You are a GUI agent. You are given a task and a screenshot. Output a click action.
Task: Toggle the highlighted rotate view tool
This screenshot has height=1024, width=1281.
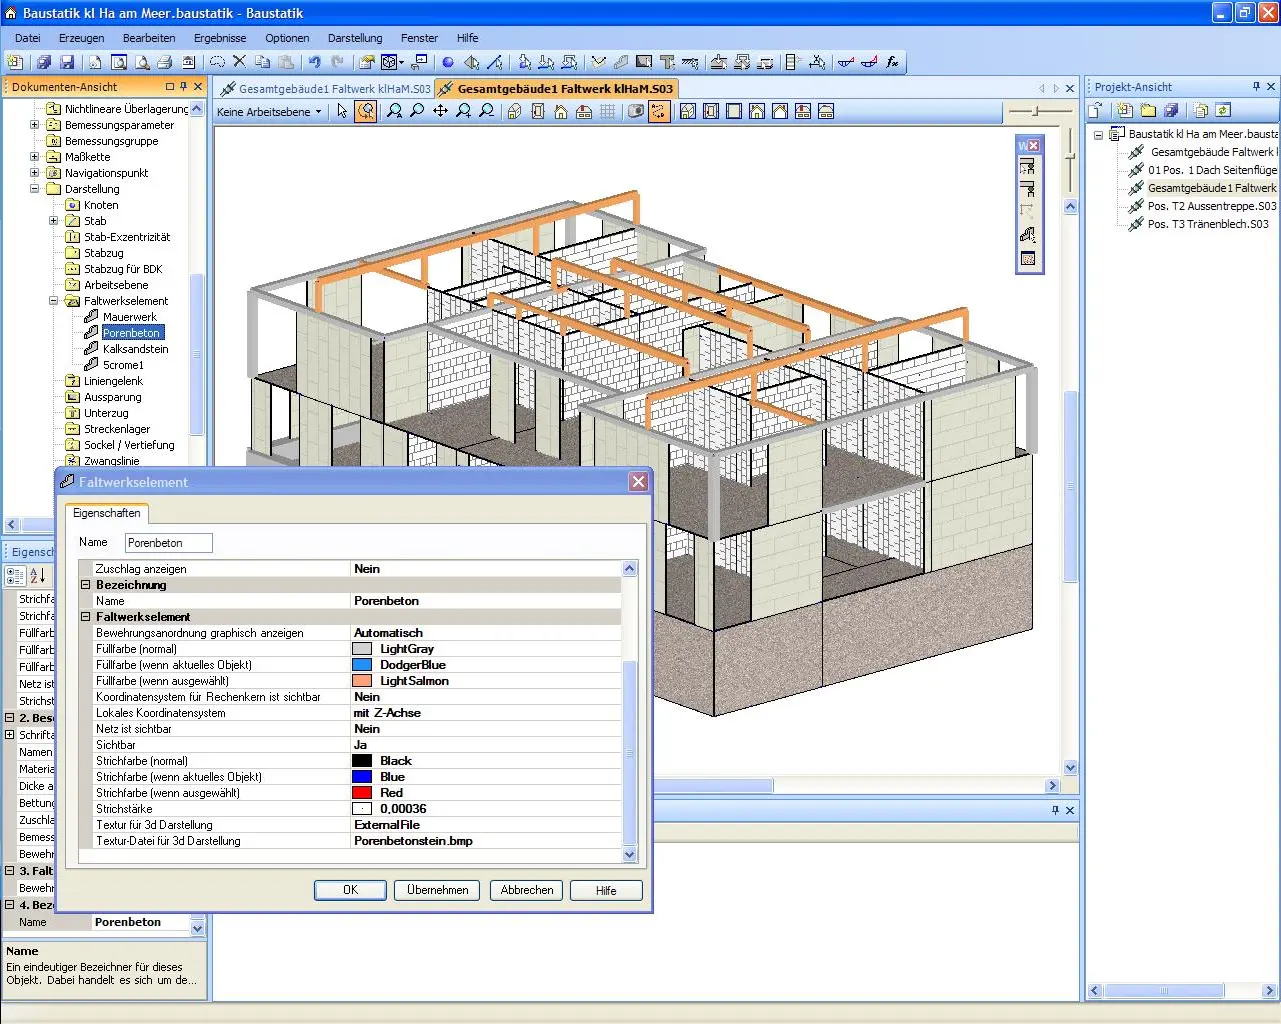[366, 111]
